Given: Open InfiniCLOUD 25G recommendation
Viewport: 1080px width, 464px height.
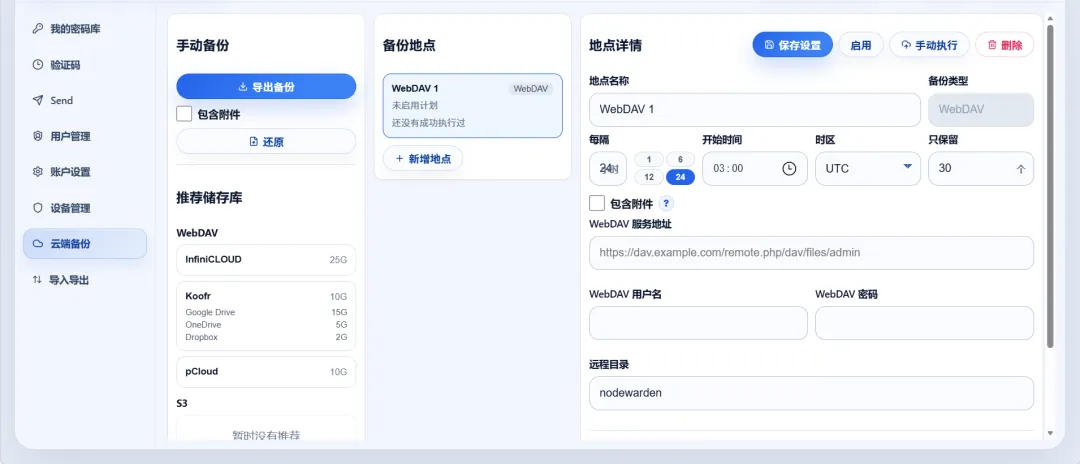Looking at the screenshot, I should click(266, 260).
